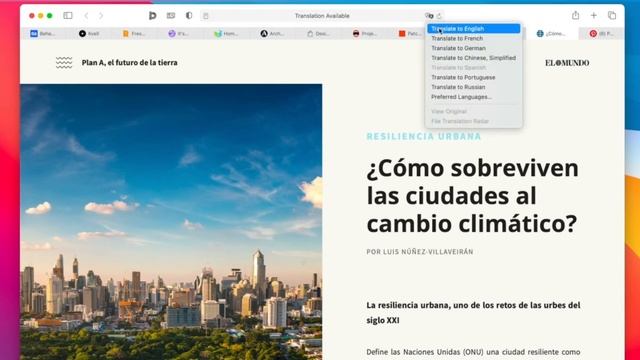Switch to the Arch… tab
640x360 pixels.
click(x=272, y=33)
